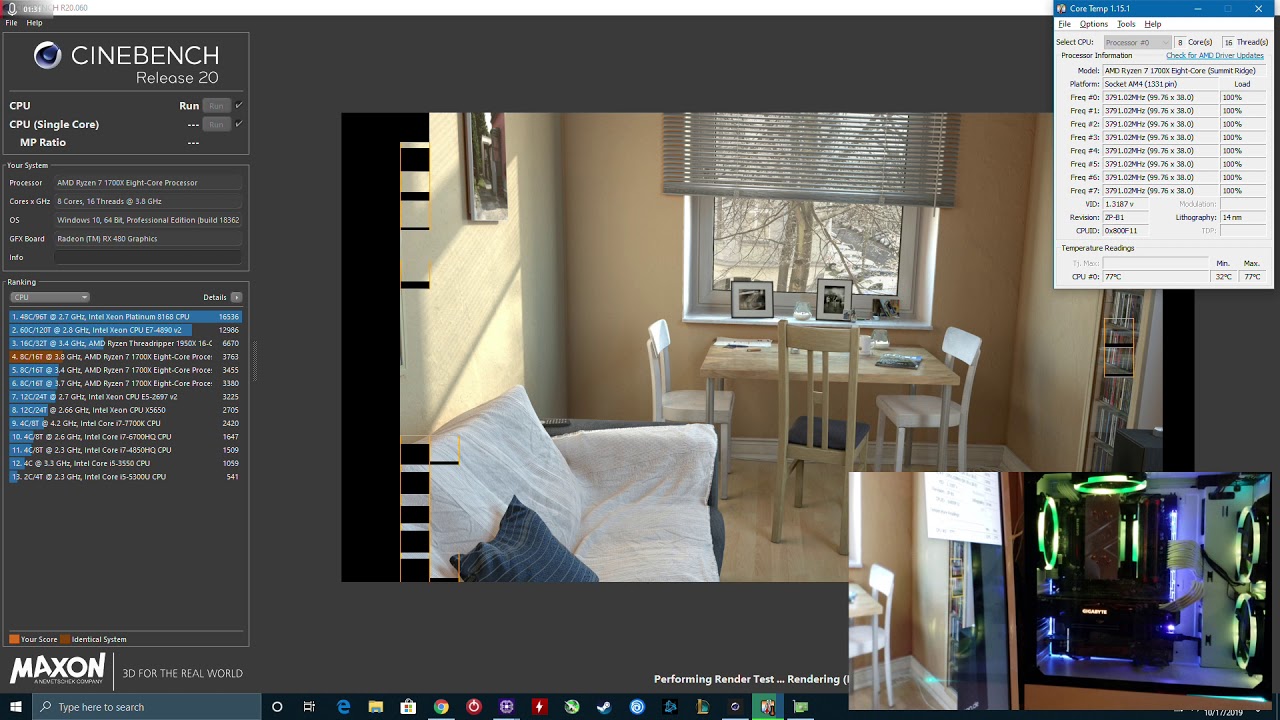Screen dimensions: 1280x720
Task: Click the Model field in Core Temp
Action: [1183, 71]
